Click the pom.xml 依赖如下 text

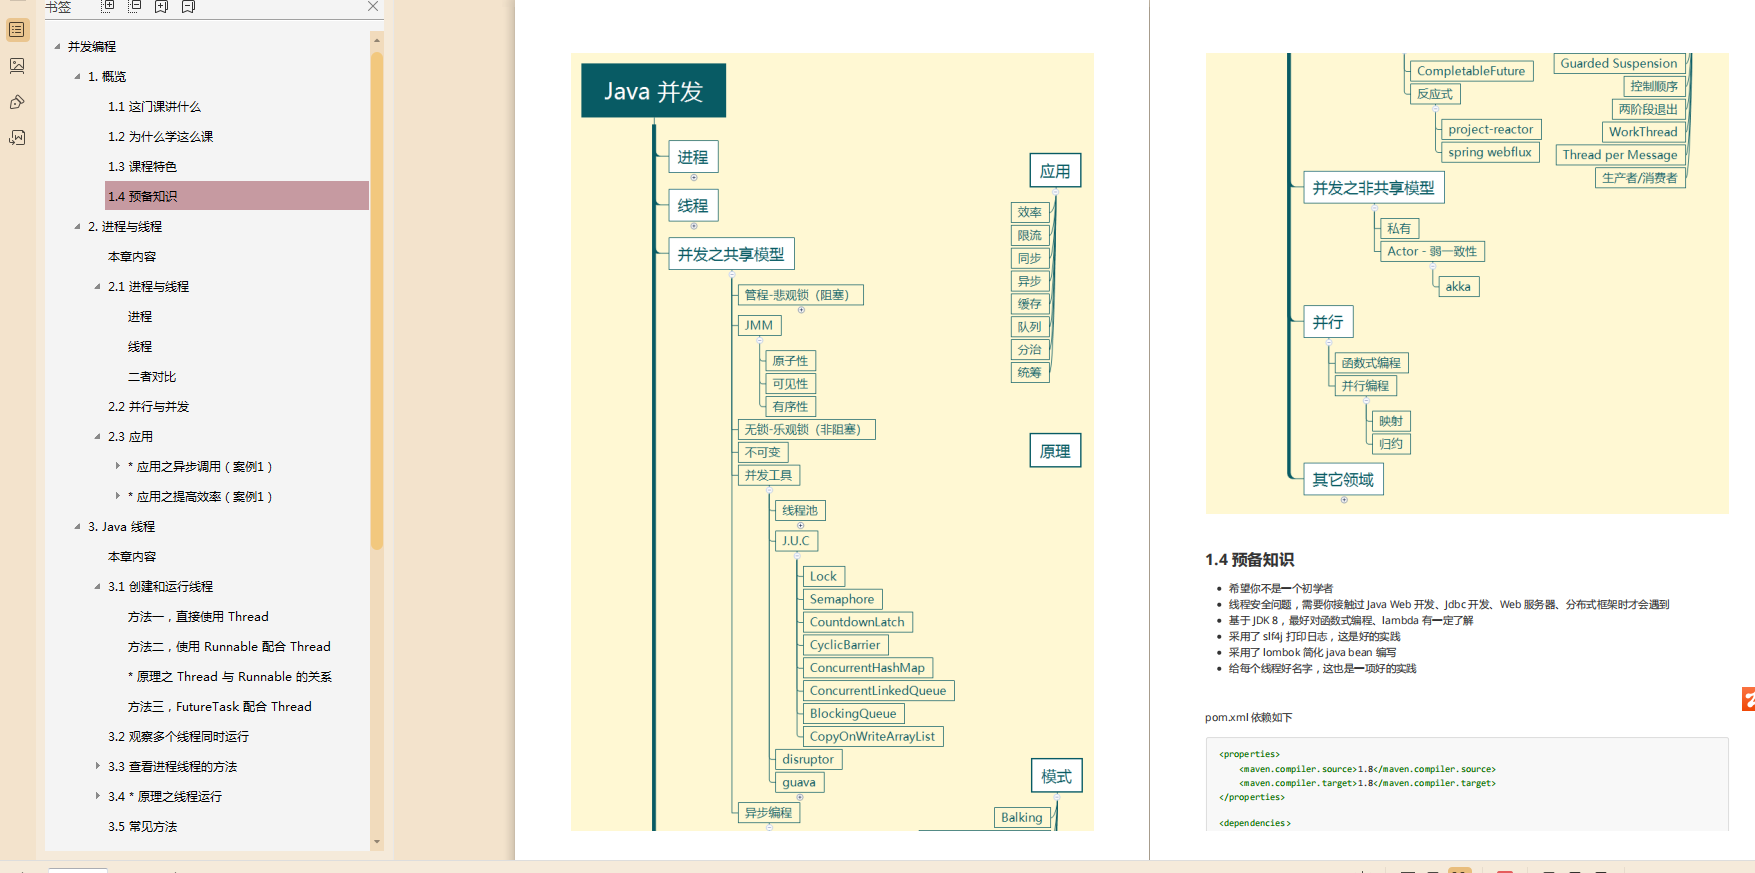1248,717
